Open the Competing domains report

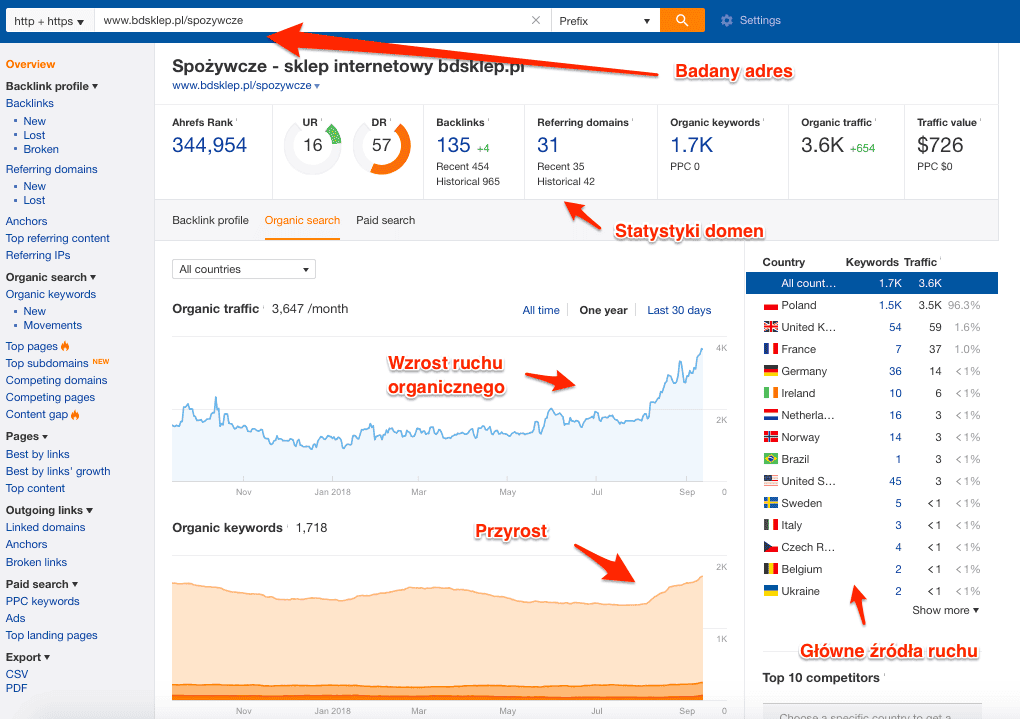click(x=57, y=380)
